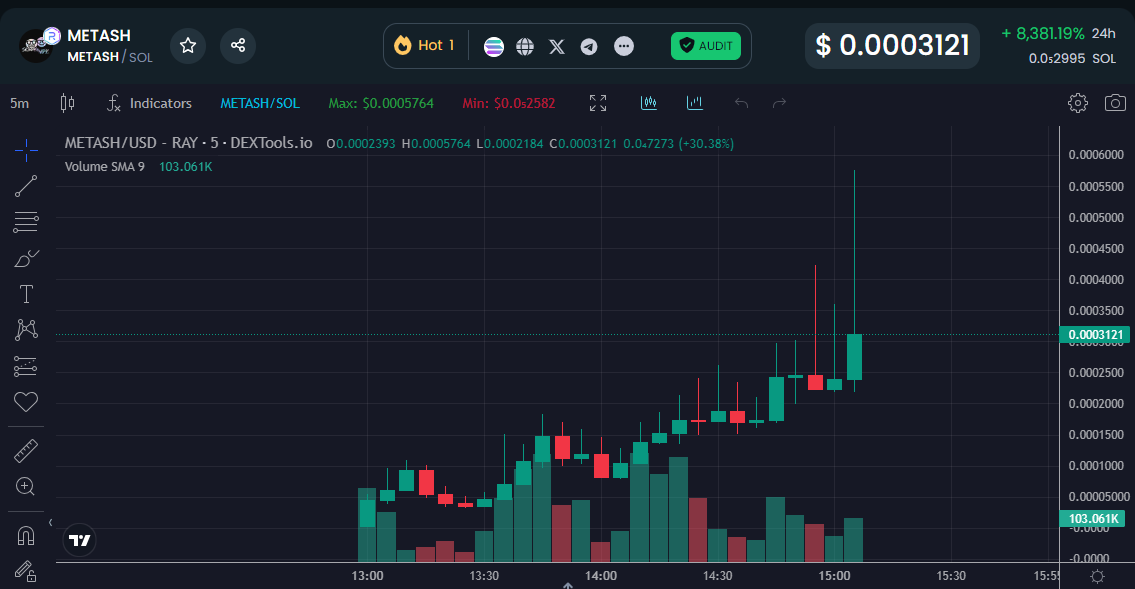Screen dimensions: 1135x589
Task: Toggle lock drawings pencil icon
Action: point(26,572)
